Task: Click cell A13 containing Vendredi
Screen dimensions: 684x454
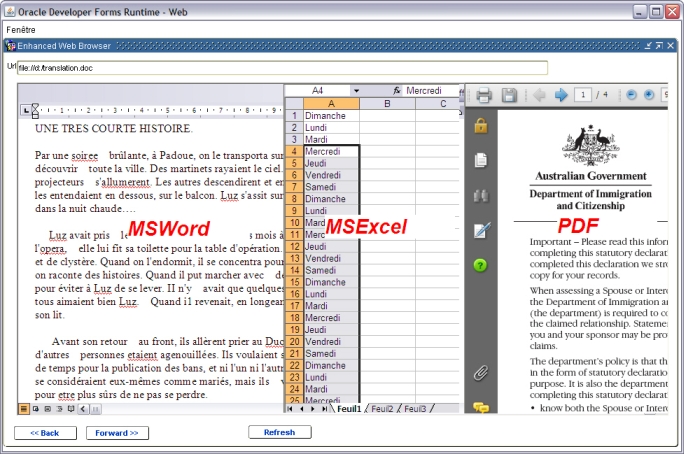Action: (332, 258)
